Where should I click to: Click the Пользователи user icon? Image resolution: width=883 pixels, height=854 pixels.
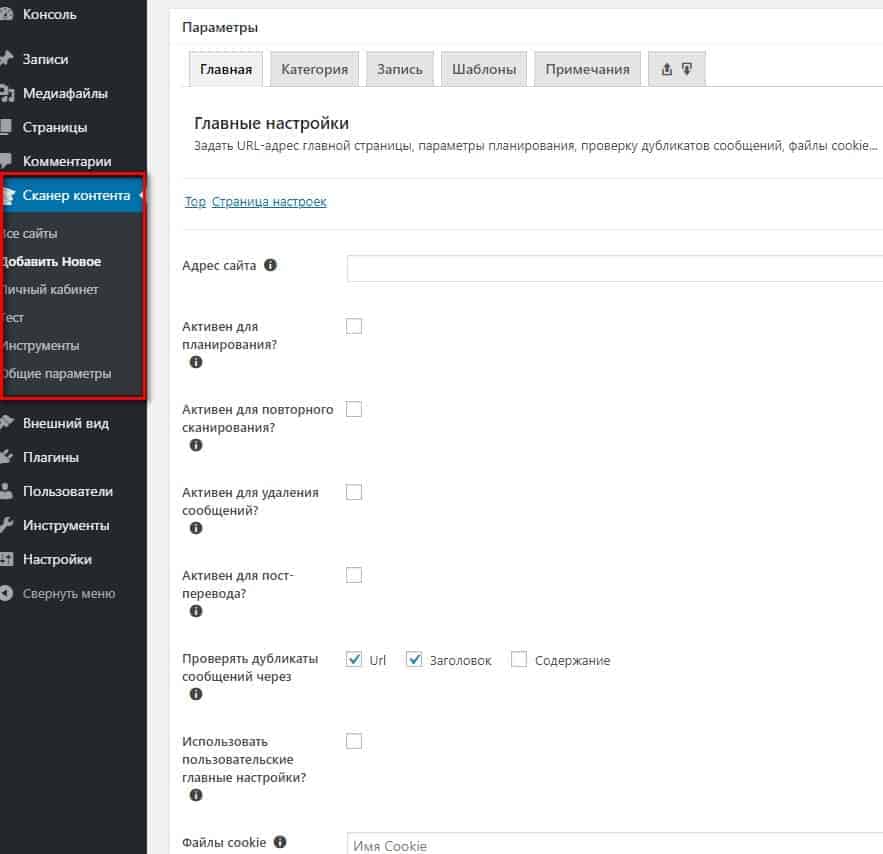click(x=7, y=491)
